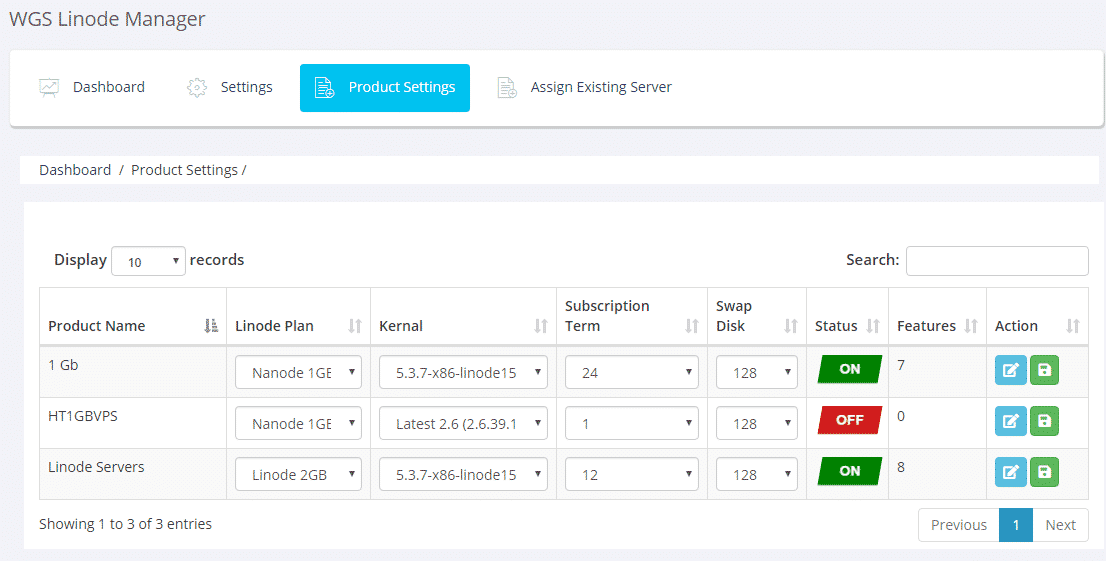Open the Assign Existing Server tab
Screen dimensions: 1106x561
[585, 88]
